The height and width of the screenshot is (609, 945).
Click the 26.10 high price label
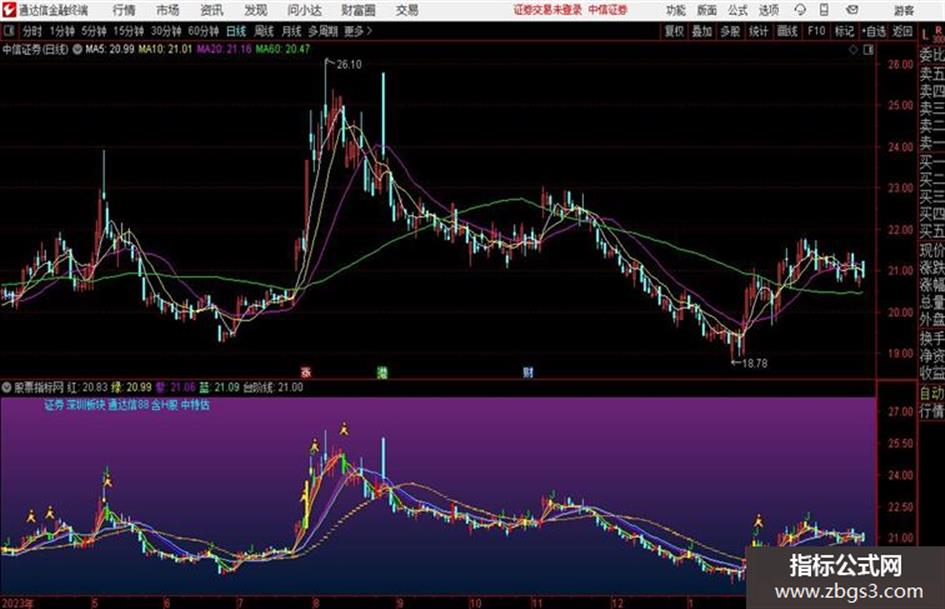click(349, 65)
